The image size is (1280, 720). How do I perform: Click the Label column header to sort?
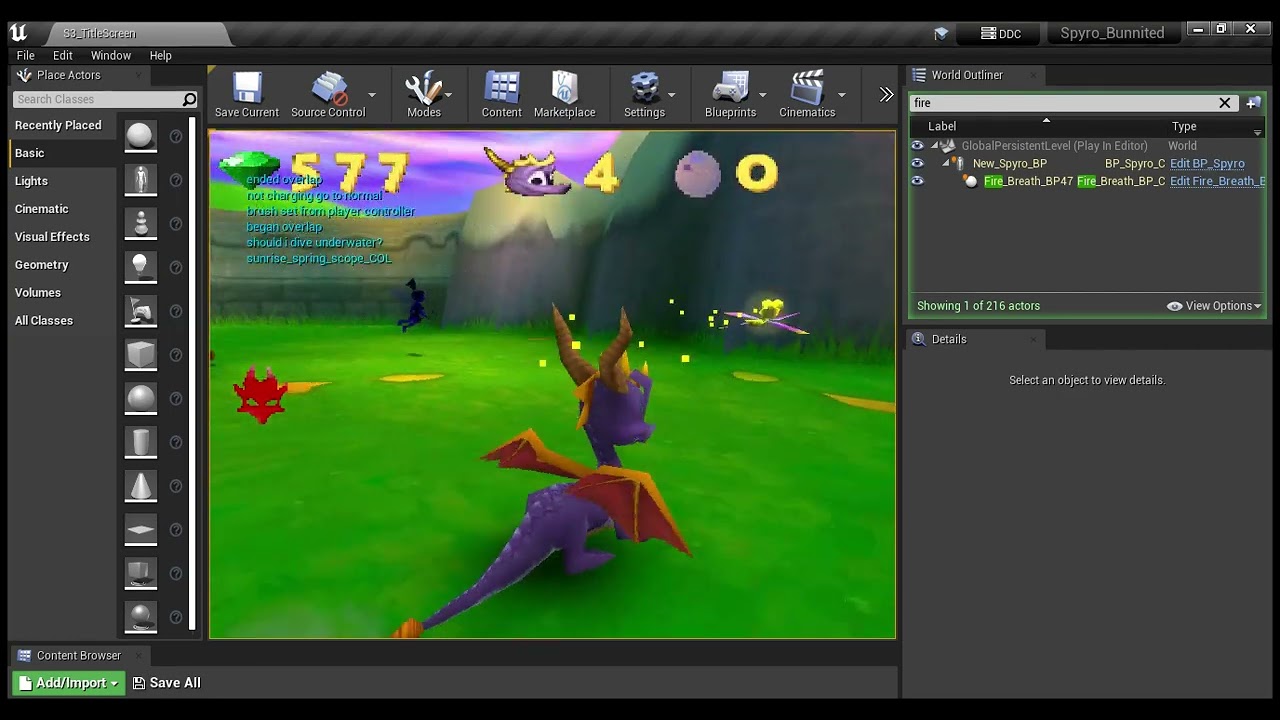tap(942, 127)
